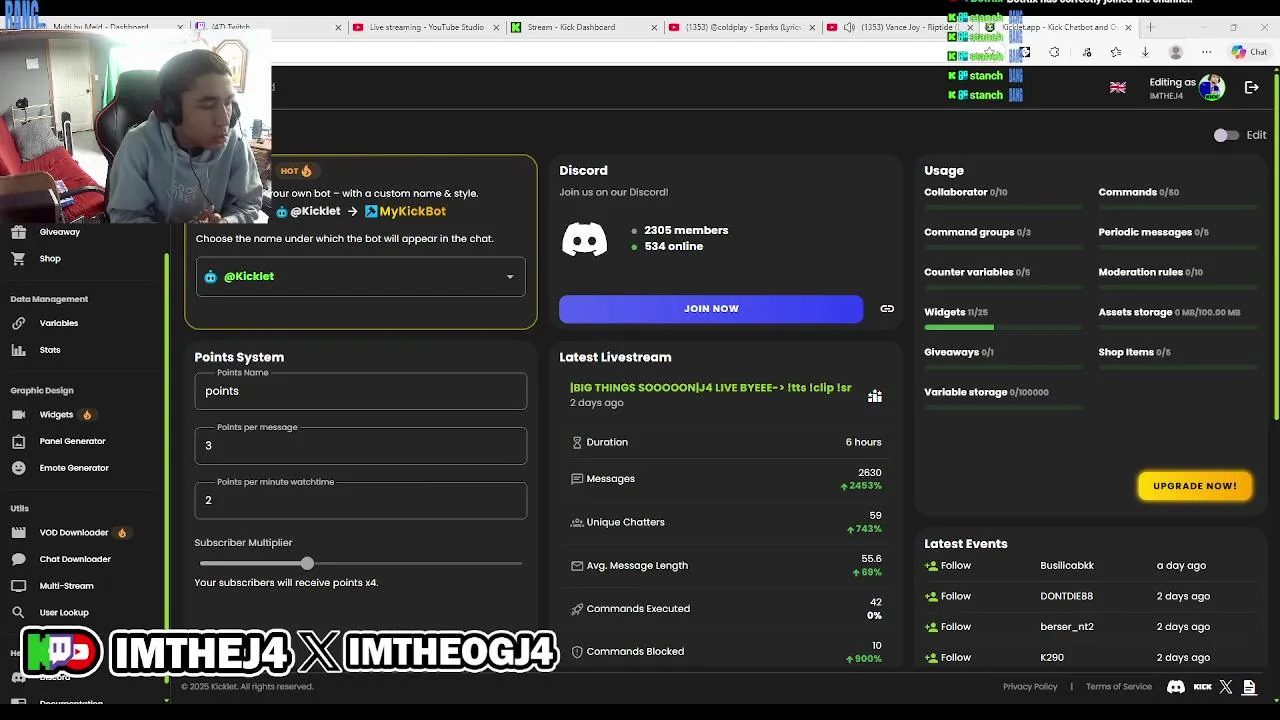Open Kick icon in footer
The width and height of the screenshot is (1280, 720).
[x=1203, y=687]
